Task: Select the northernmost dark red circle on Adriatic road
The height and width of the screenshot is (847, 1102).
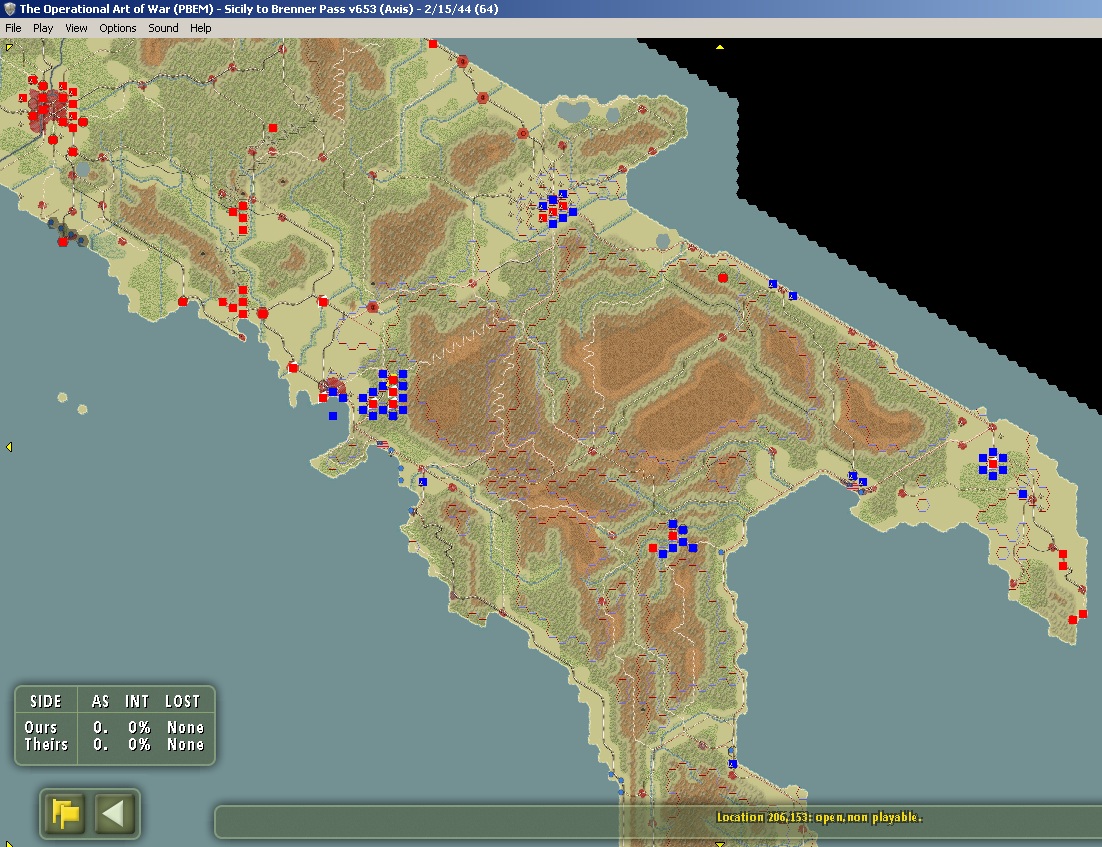Action: coord(462,62)
